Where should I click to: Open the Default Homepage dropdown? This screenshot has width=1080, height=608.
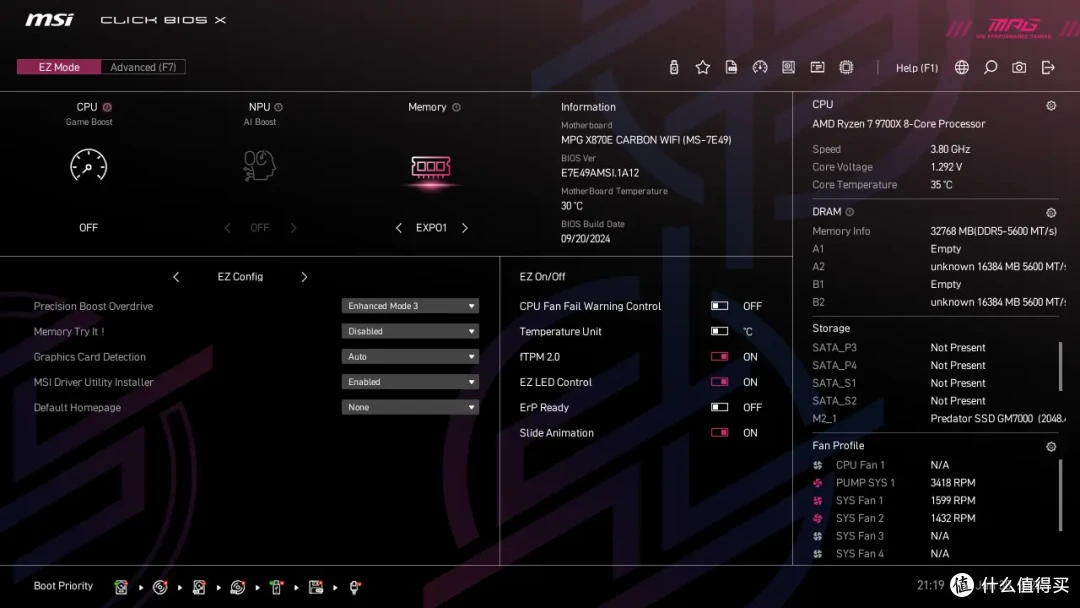click(410, 407)
